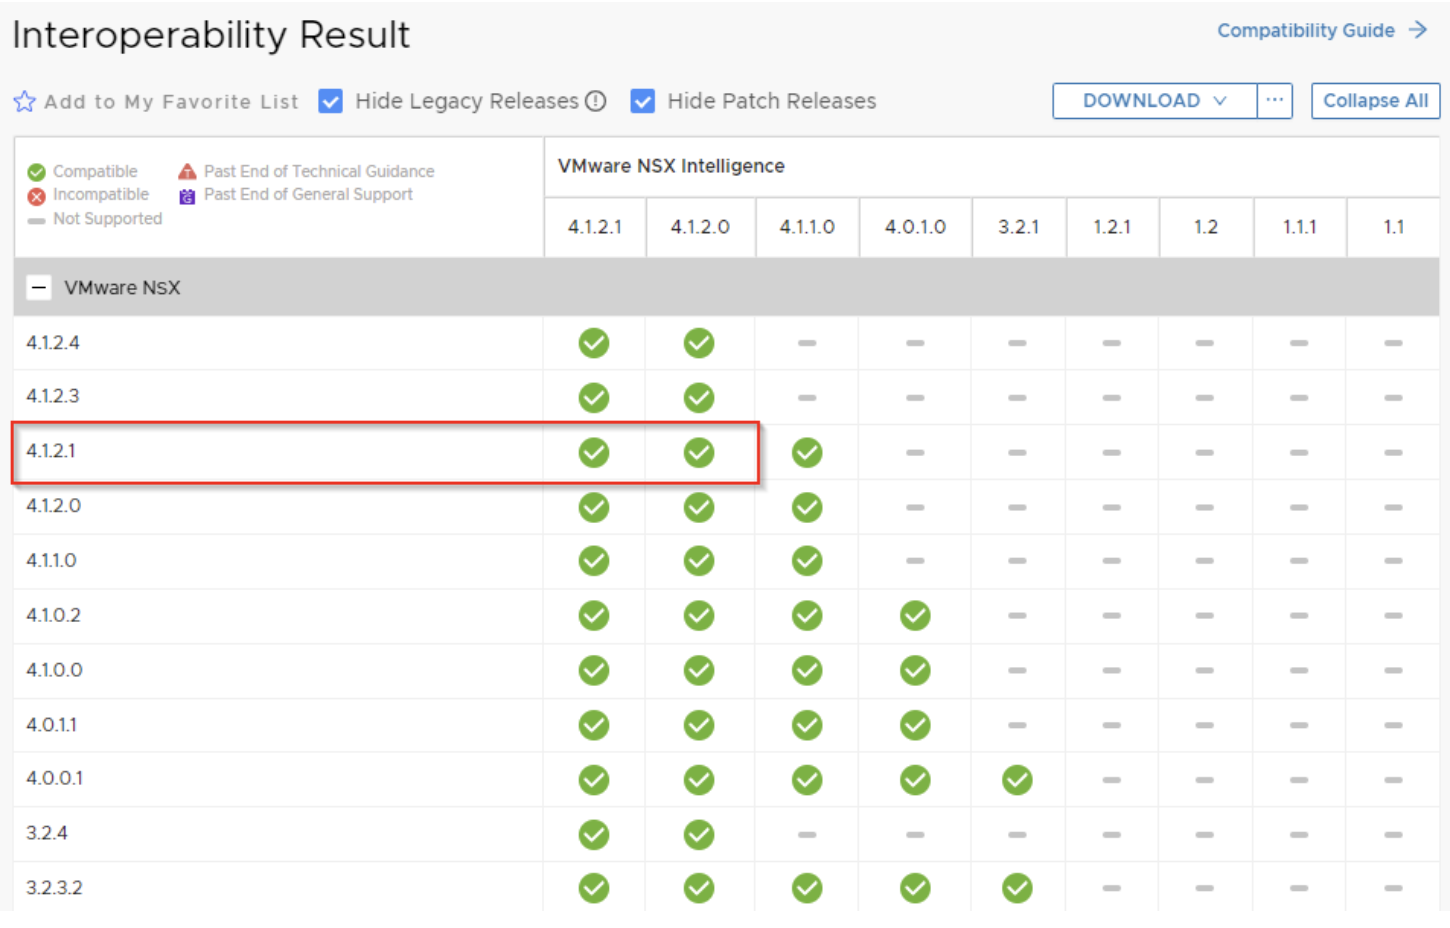
Task: Click compatible checkmark for NSX 4.1.0.0 and Intelligence 4.0.1.0
Action: (915, 670)
